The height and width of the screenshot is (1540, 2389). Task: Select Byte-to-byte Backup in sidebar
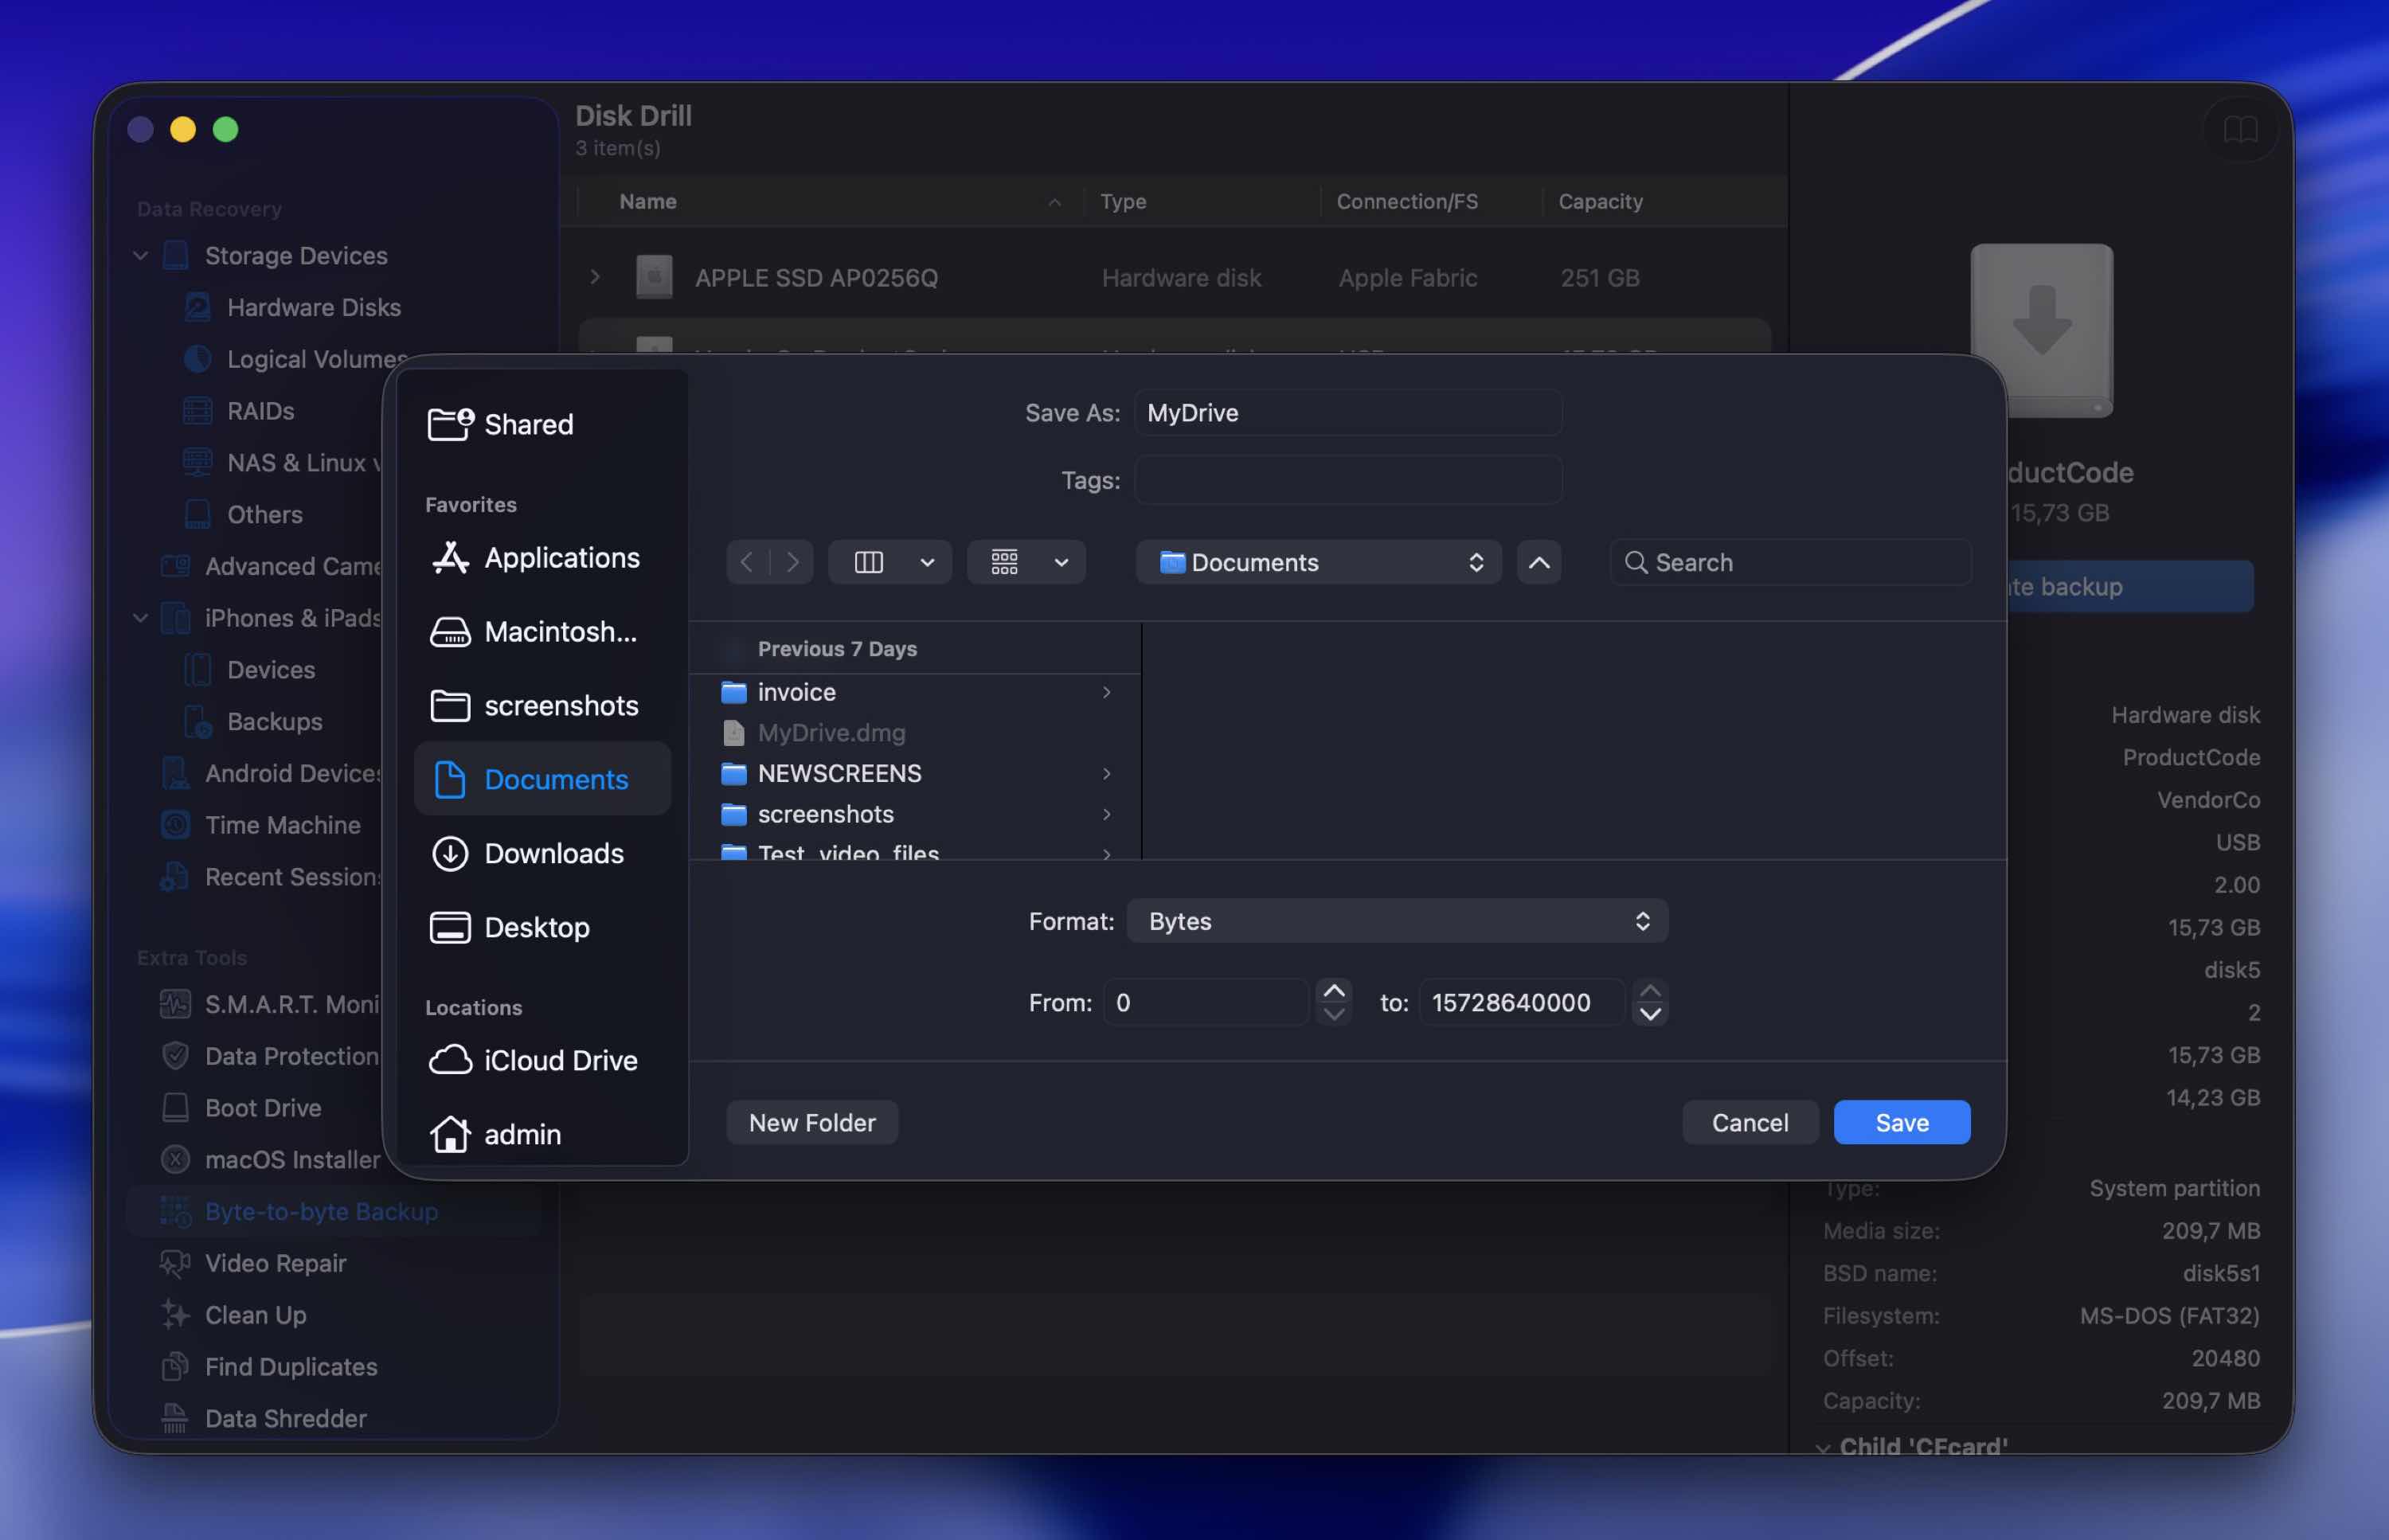point(334,1211)
